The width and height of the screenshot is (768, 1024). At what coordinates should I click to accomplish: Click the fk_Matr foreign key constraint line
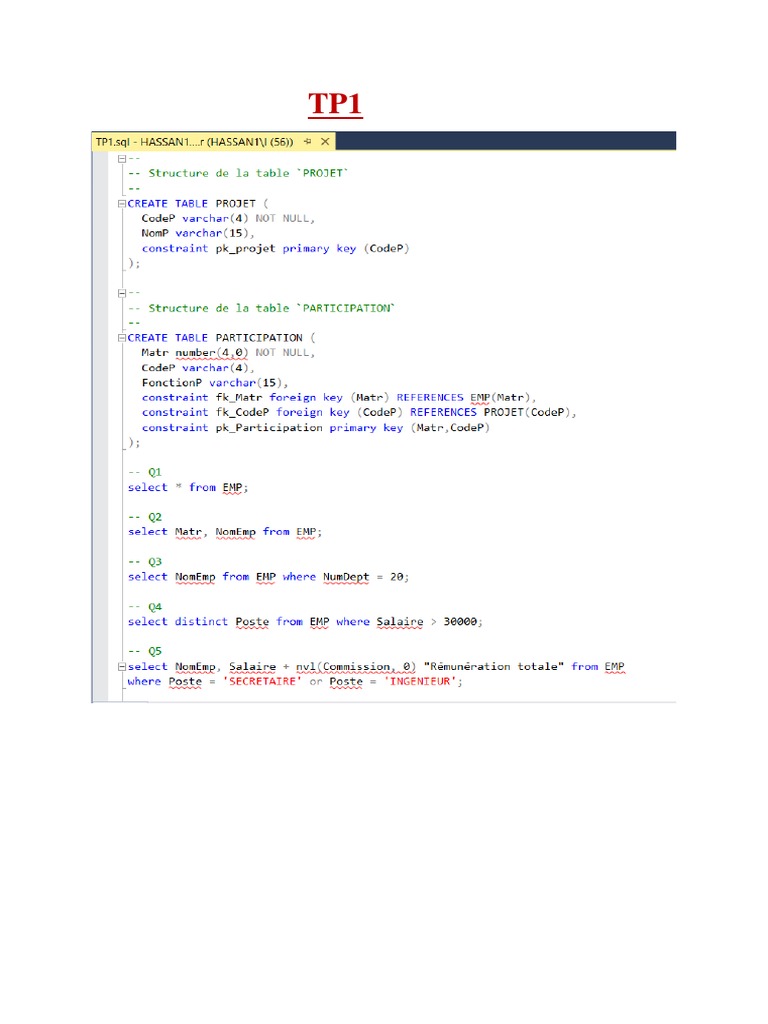(339, 398)
